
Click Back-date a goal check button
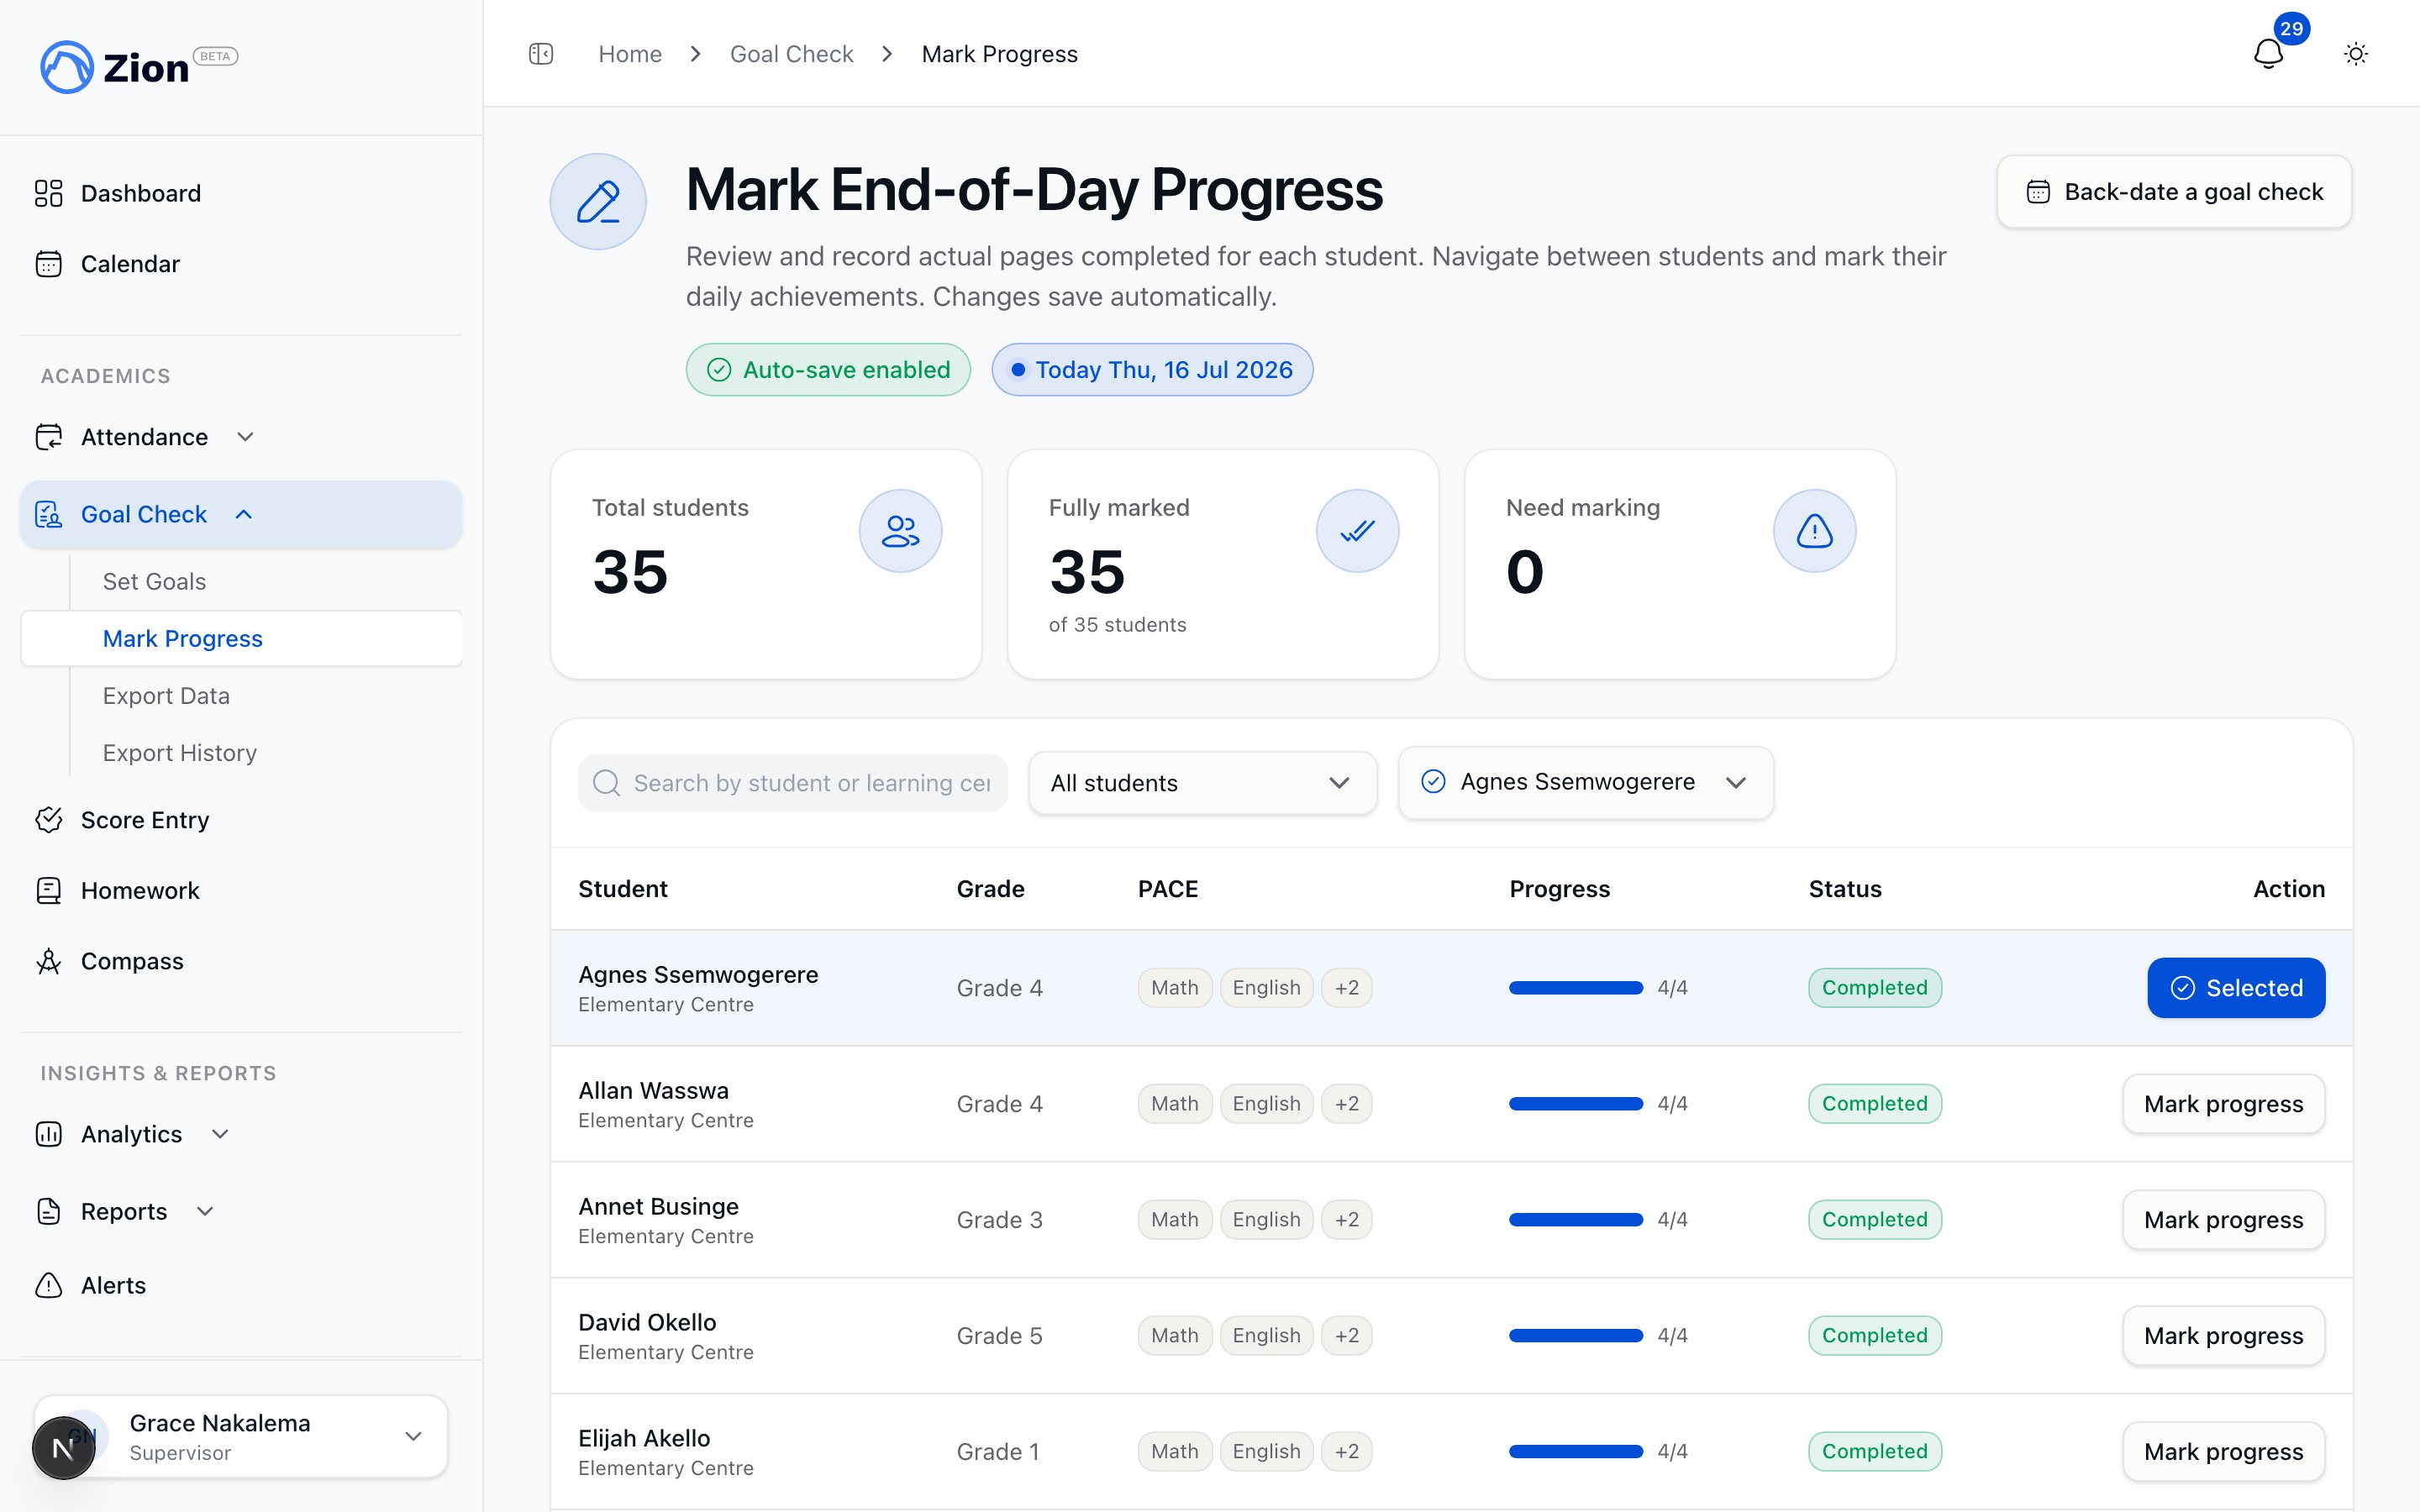point(2174,192)
